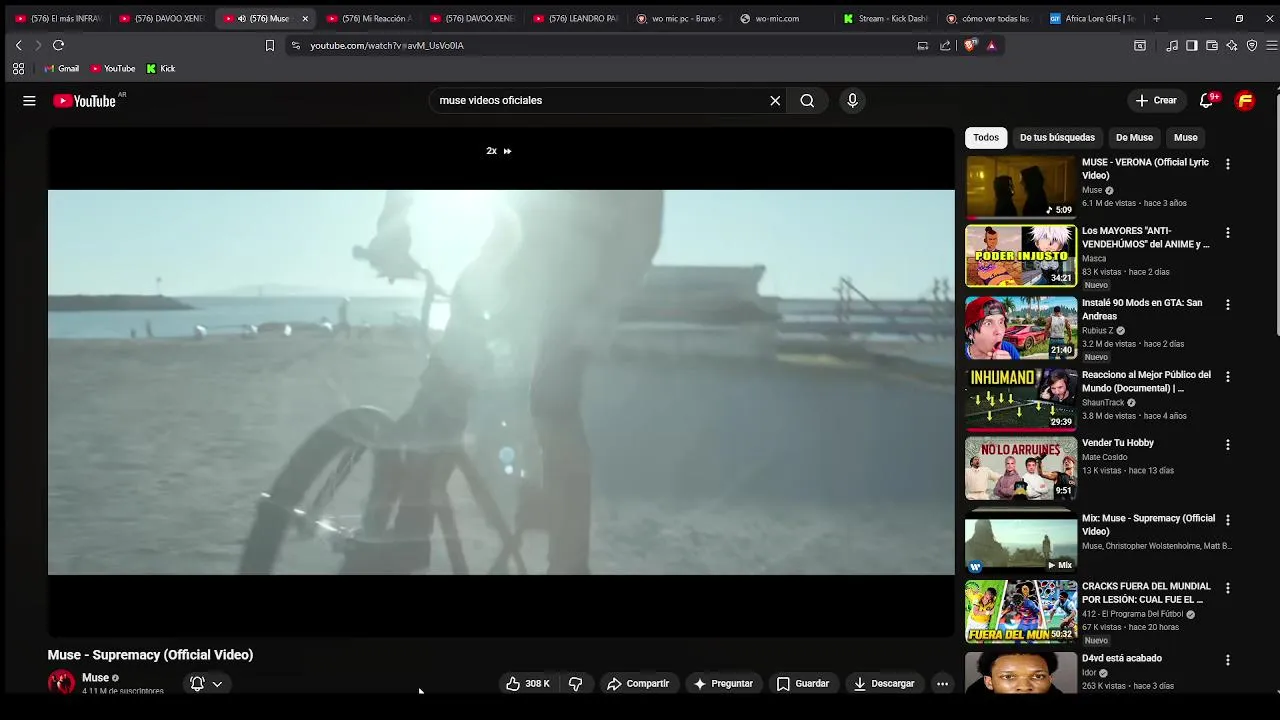Open Instalé 90 Mods GTA thumbnail
The height and width of the screenshot is (720, 1280).
(x=1021, y=327)
